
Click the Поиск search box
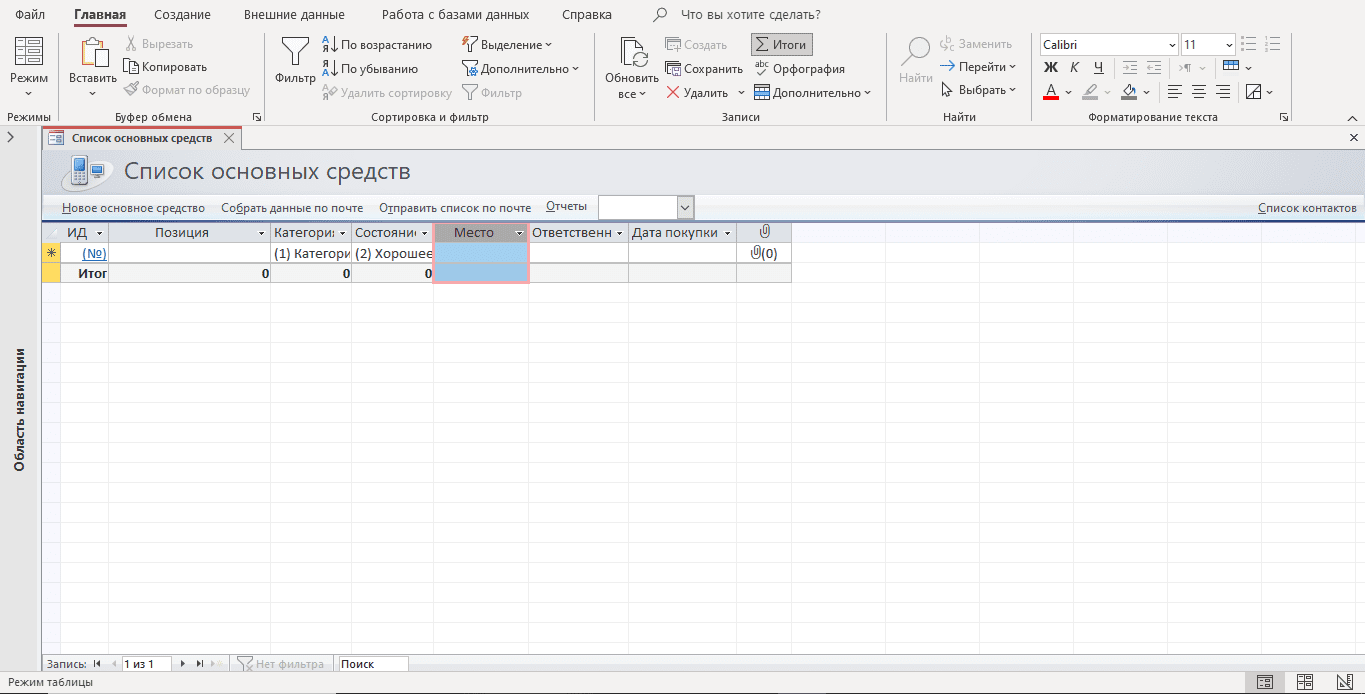pos(373,664)
